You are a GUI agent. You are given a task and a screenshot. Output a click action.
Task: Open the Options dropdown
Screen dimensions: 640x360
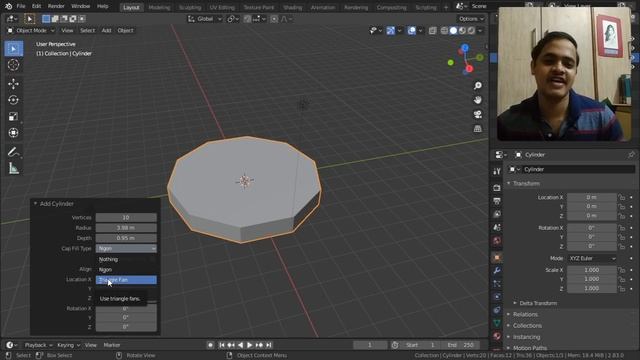tap(471, 19)
